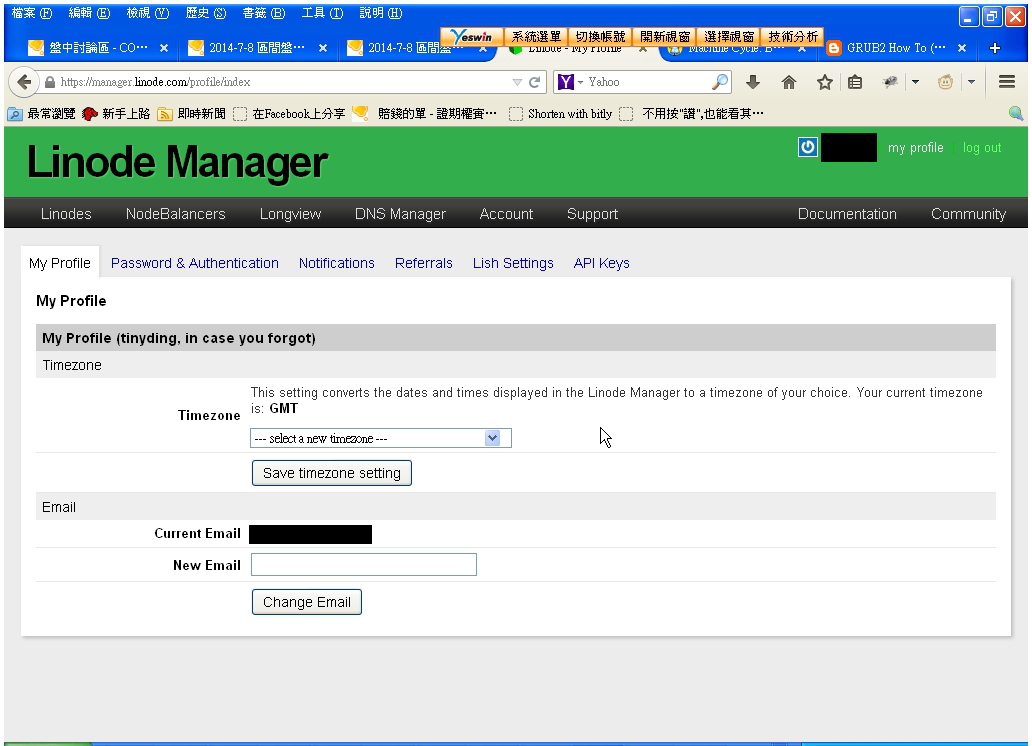Open 最常瀏覽 bookmark folder
Viewport: 1032px width, 746px height.
[x=41, y=114]
